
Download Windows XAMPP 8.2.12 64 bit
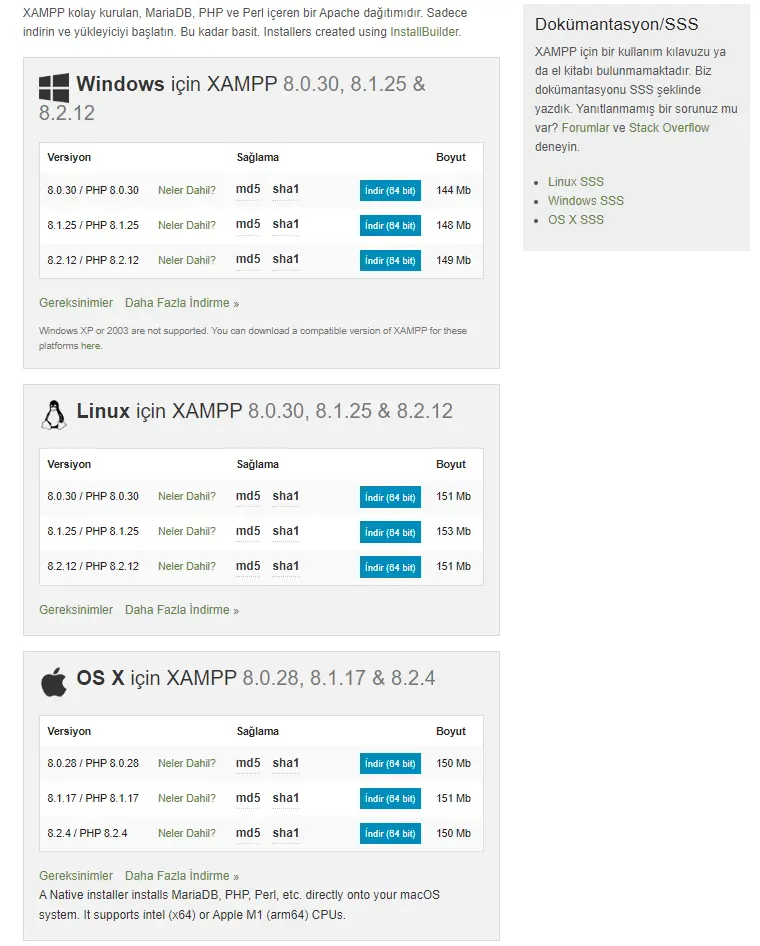click(x=390, y=261)
